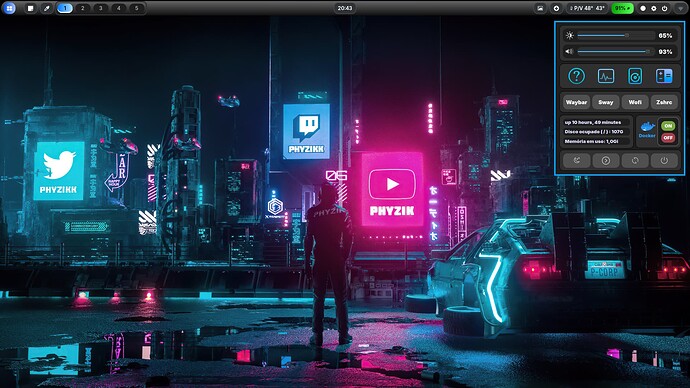Click the solid white circle record icon
Image resolution: width=690 pixels, height=388 pixels.
tap(643, 8)
